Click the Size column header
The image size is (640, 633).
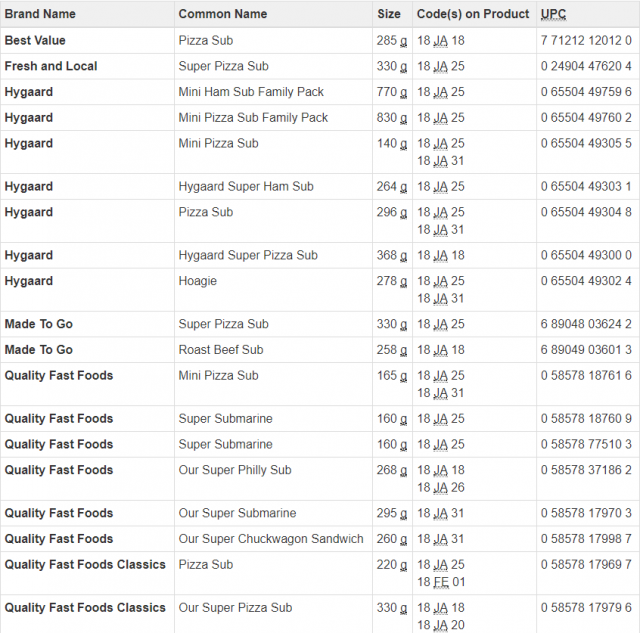click(389, 14)
